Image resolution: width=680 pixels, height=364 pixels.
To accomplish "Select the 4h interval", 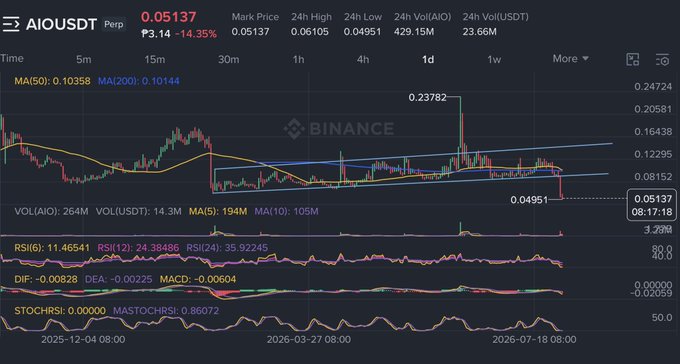I will pos(363,59).
